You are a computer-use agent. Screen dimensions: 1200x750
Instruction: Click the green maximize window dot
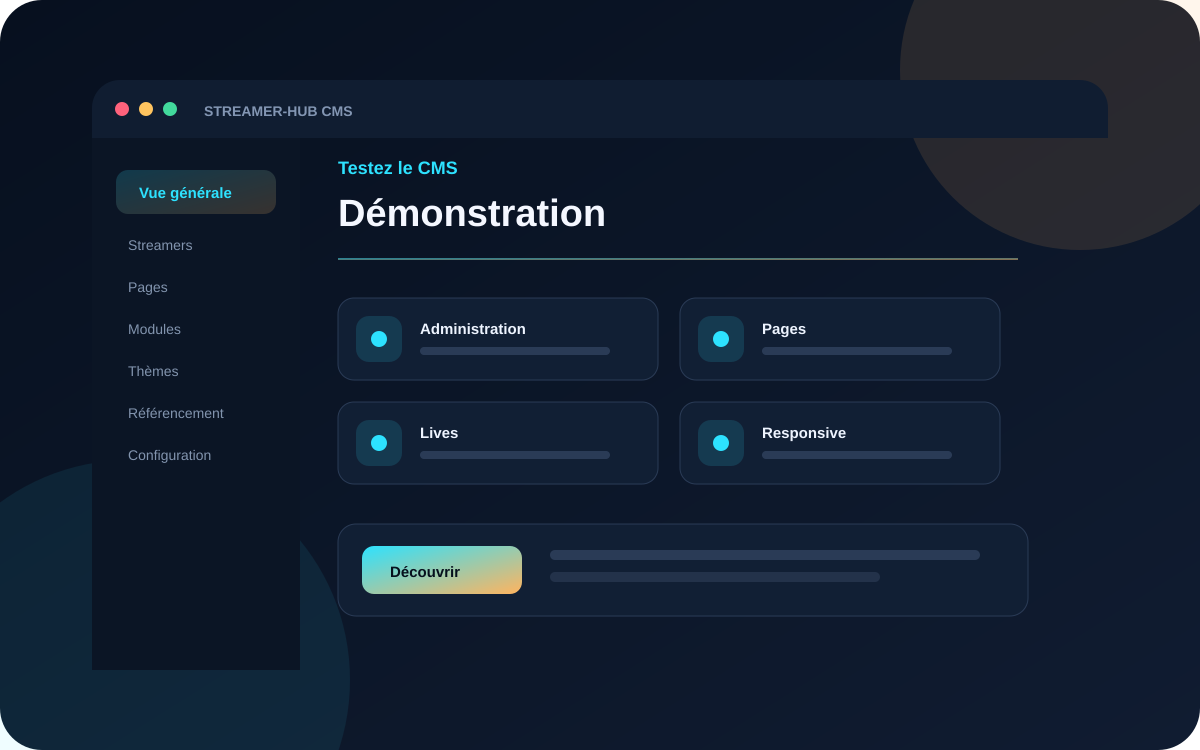point(170,109)
